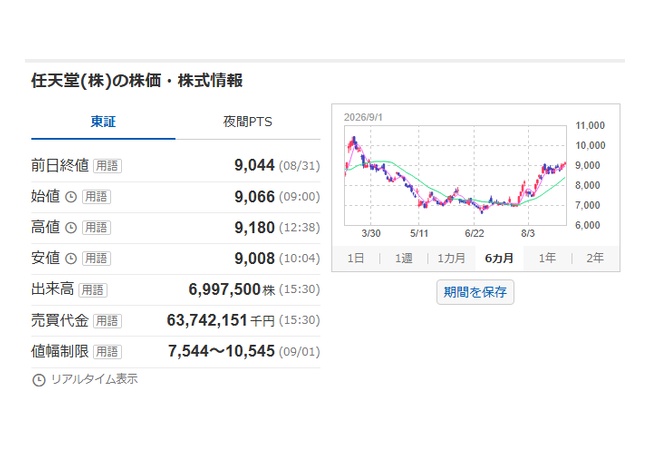This screenshot has height=450, width=650.
Task: Open 用語 glossary link for 安値
Action: point(97,258)
